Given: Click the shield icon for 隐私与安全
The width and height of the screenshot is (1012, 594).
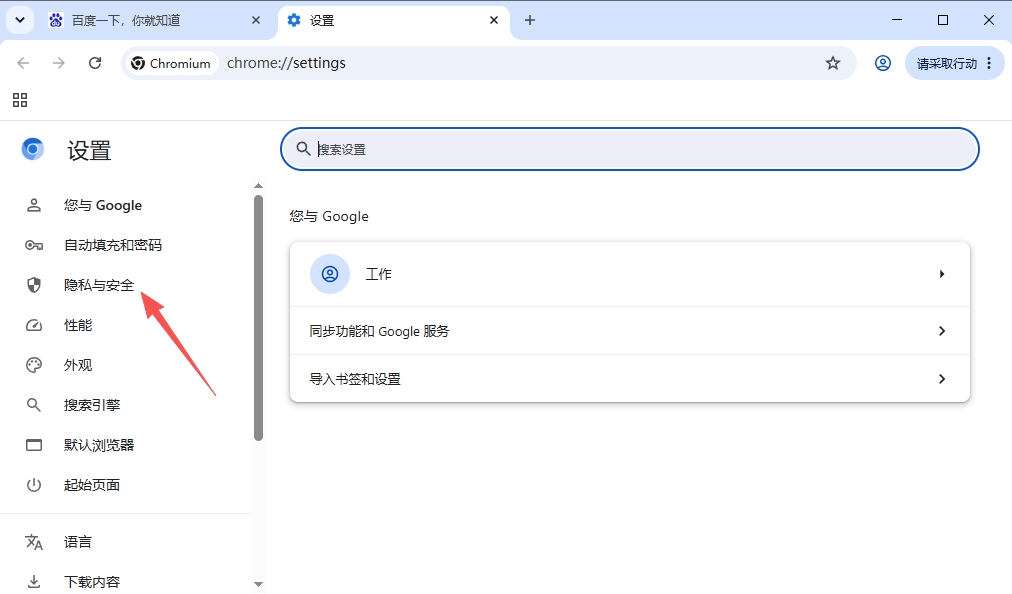Looking at the screenshot, I should 34,285.
